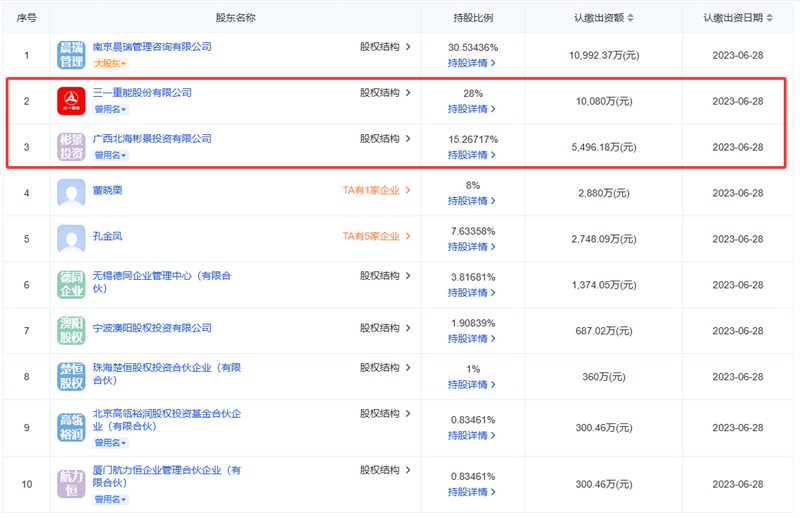Screen dimensions: 800x518
Task: Sort by 认缴出资额 column arrows
Action: (631, 18)
